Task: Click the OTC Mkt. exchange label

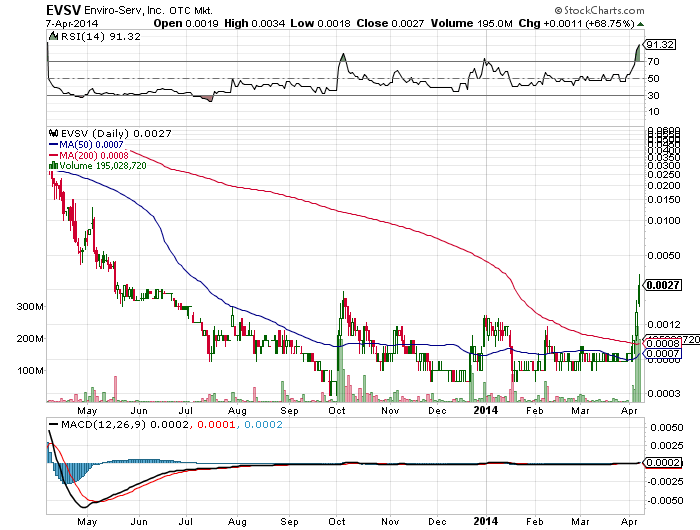Action: point(191,10)
